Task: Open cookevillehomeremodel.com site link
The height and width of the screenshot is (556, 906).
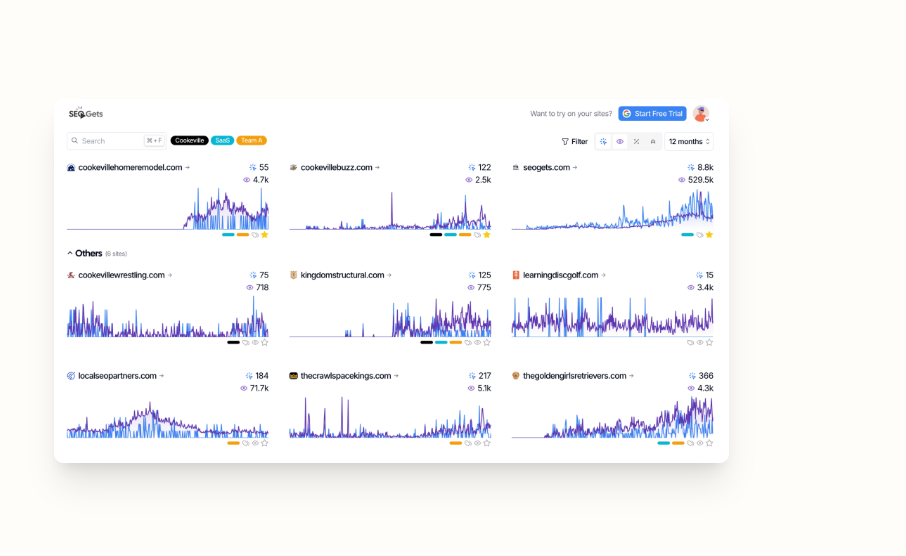Action: [x=130, y=167]
